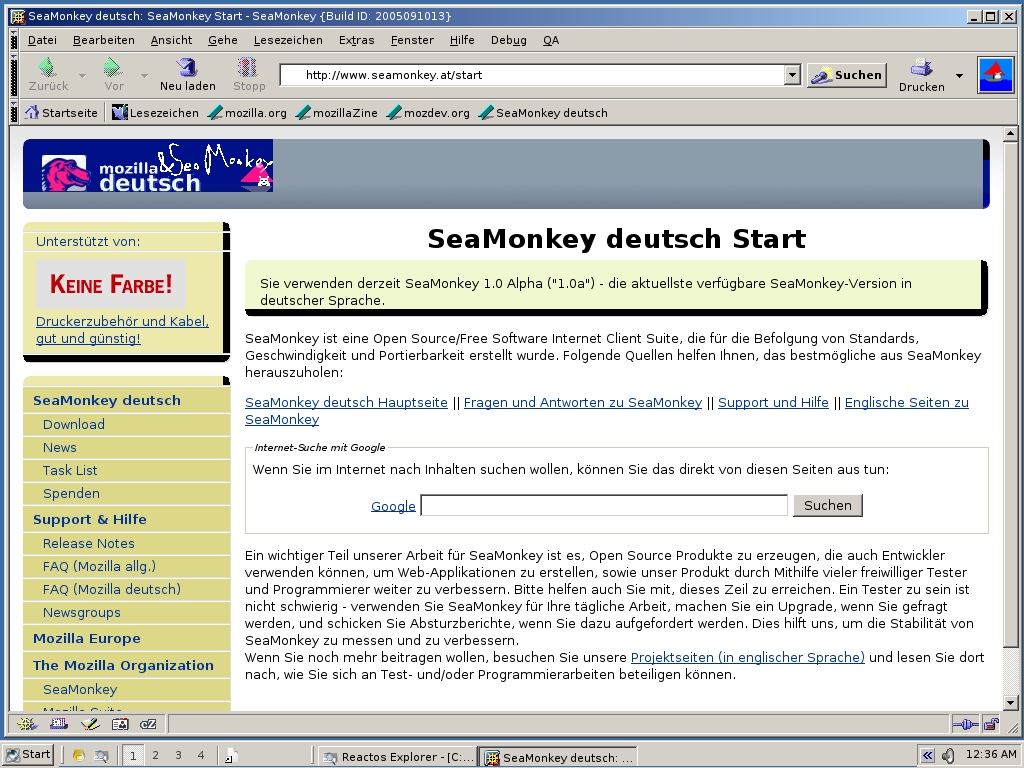Viewport: 1024px width, 768px height.
Task: Open the Vor history dropdown arrow
Action: click(x=144, y=75)
